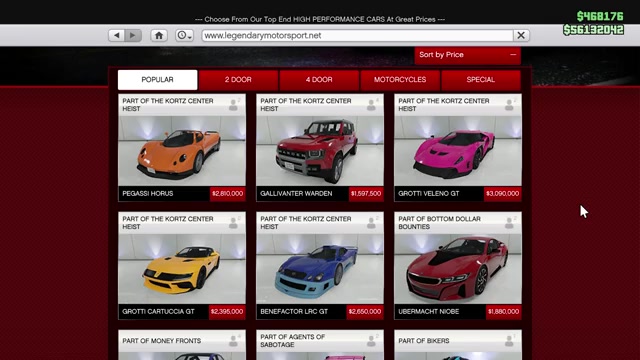
Task: Click the Benefactor LRC GT $2,650,000 price
Action: point(365,312)
